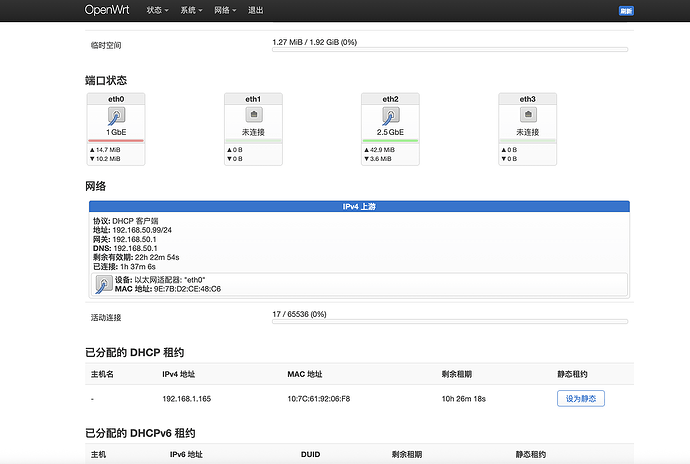The width and height of the screenshot is (690, 464).
Task: Click the IPv4 上游 blue header bar
Action: pos(359,206)
